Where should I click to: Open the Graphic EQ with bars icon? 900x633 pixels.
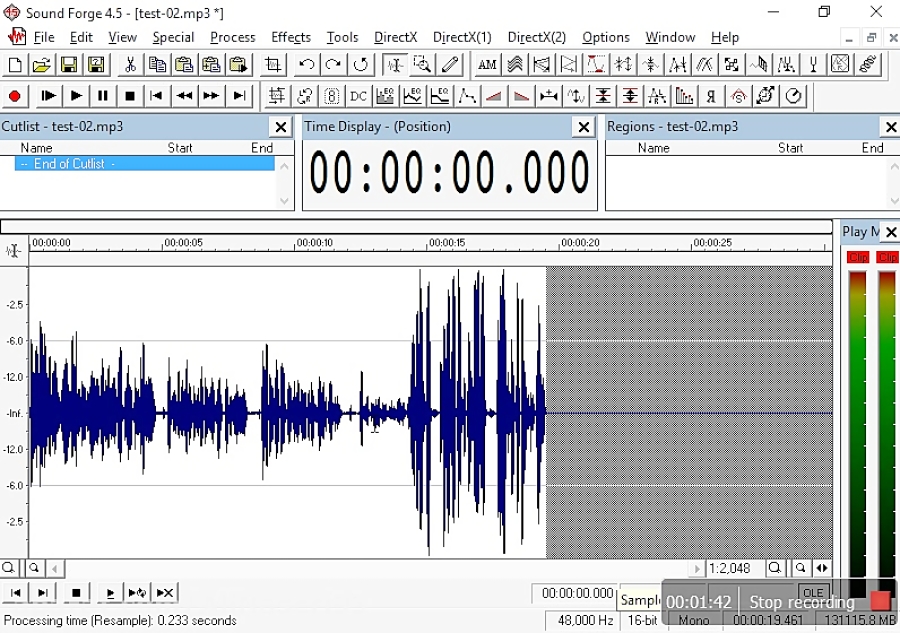click(x=385, y=96)
